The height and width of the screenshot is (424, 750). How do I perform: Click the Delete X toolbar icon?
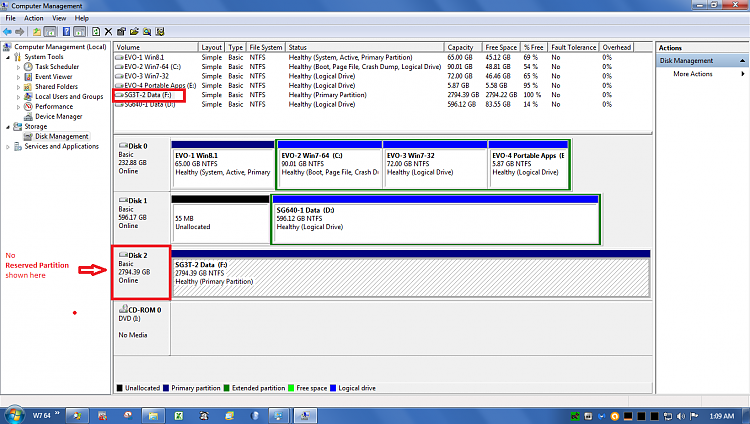click(109, 32)
